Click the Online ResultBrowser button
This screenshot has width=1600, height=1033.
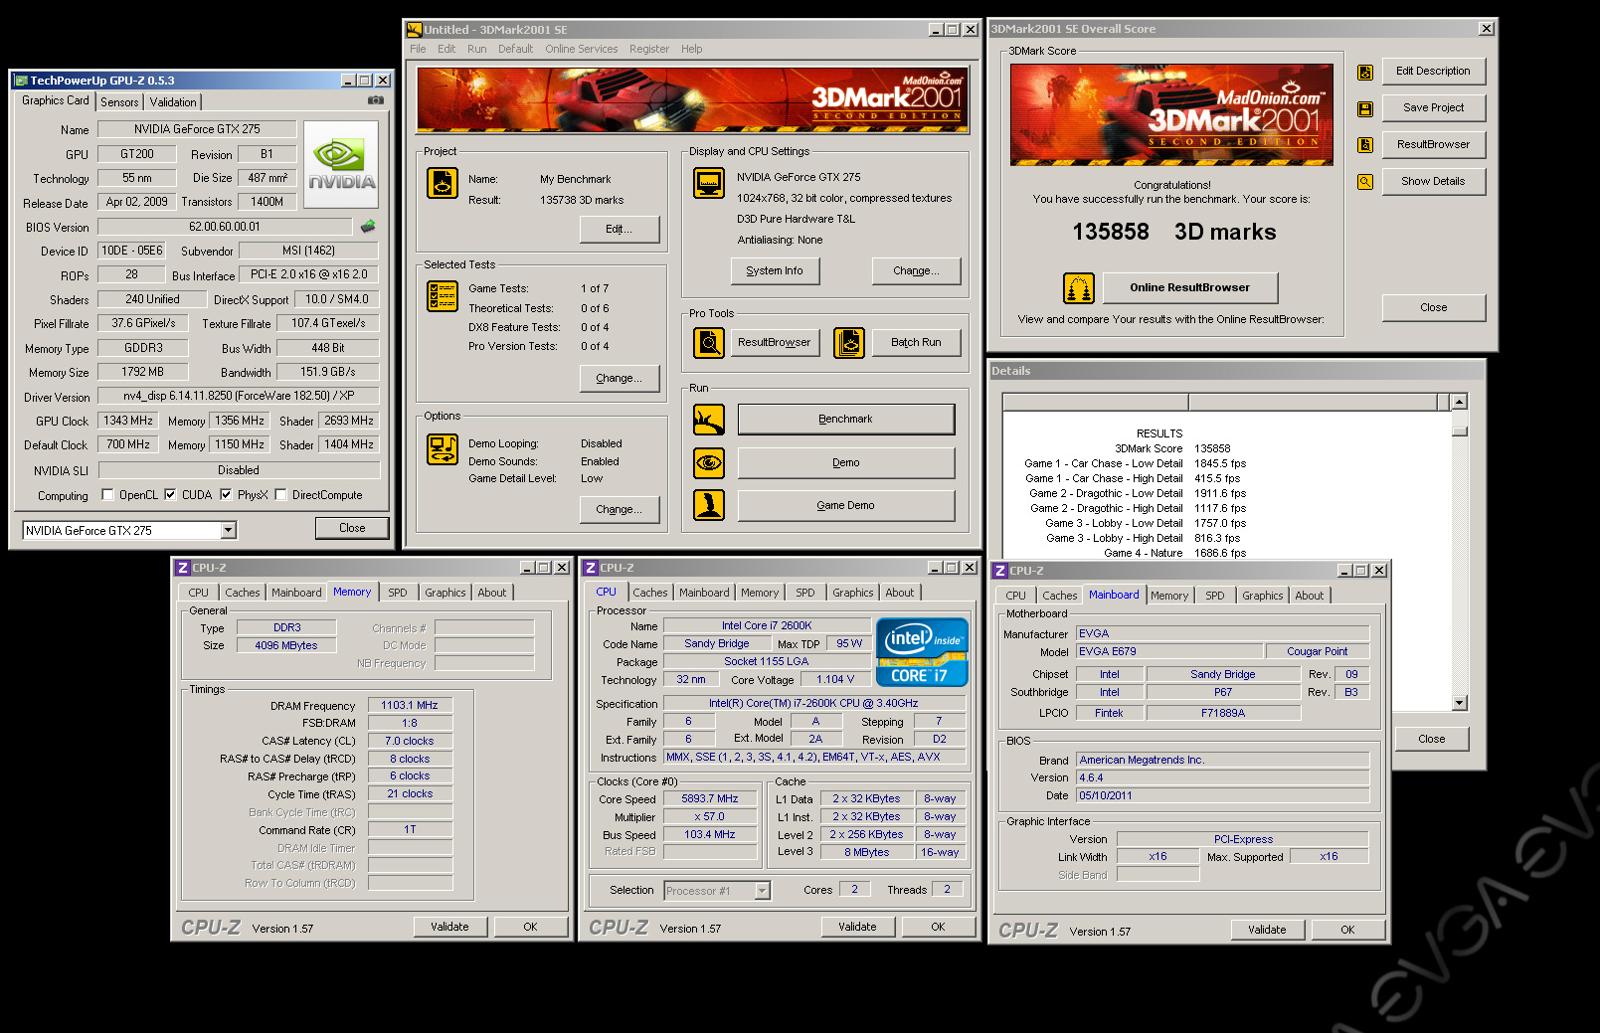(1190, 288)
